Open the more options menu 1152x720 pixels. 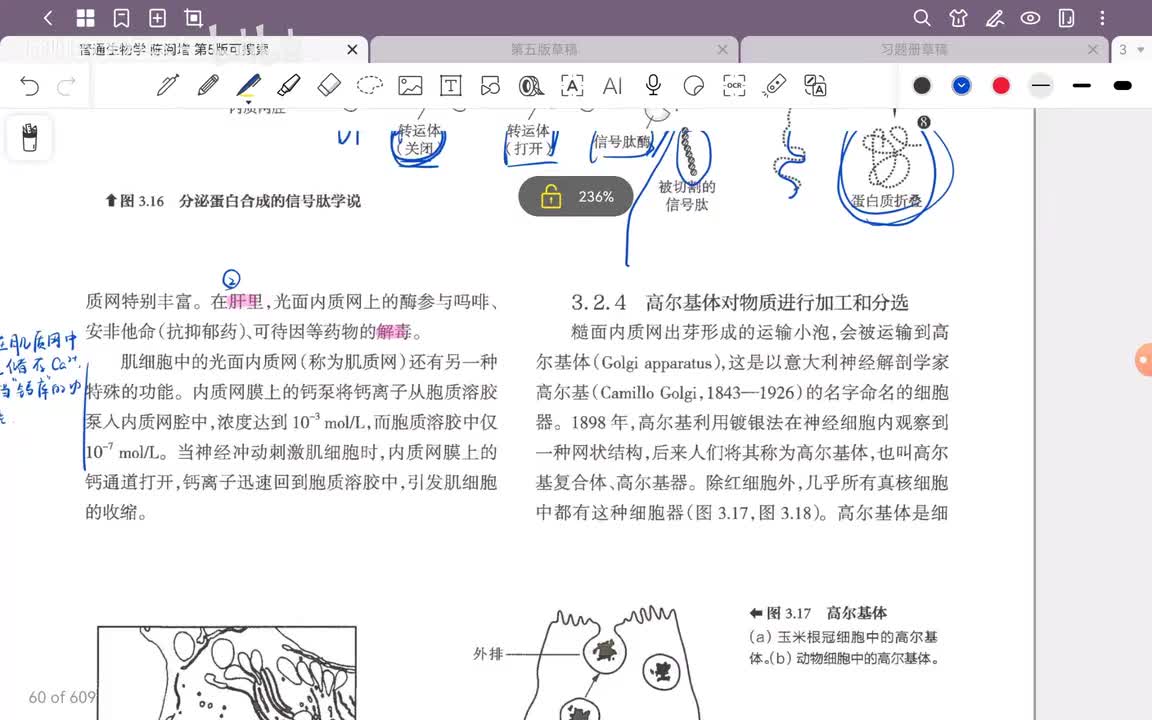1102,18
